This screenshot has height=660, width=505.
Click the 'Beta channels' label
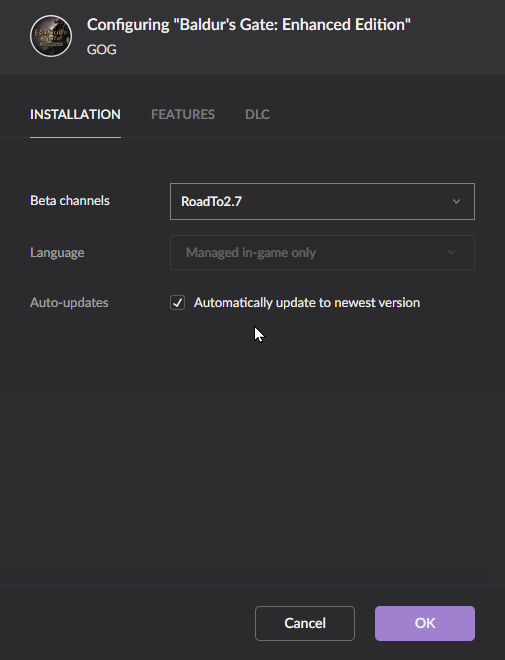[x=70, y=201]
